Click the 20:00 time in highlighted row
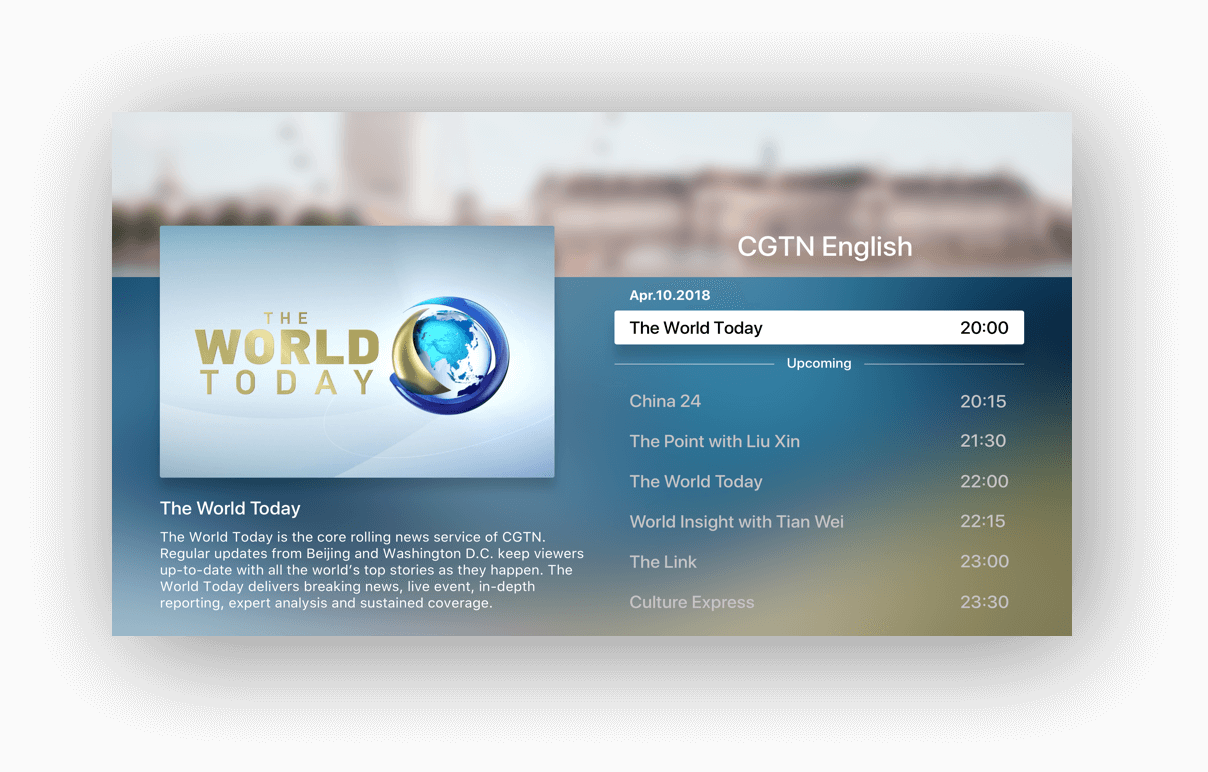1208x772 pixels. coord(984,328)
